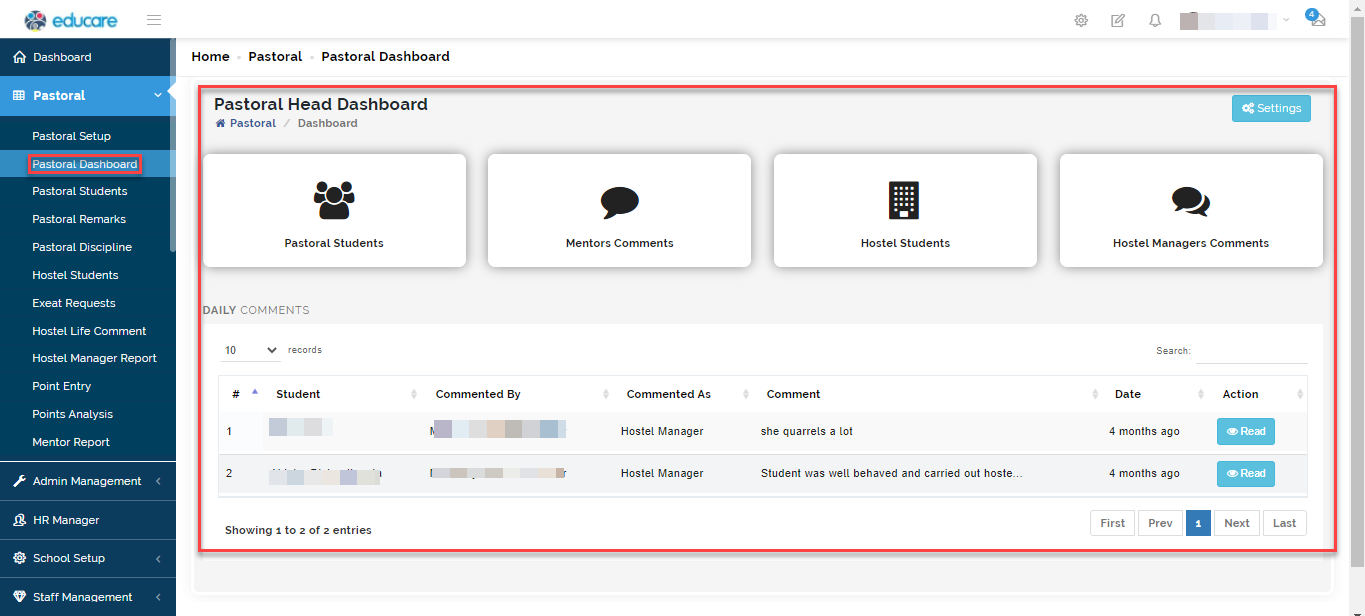Open Mentor Report
Image resolution: width=1365 pixels, height=616 pixels.
pos(71,442)
